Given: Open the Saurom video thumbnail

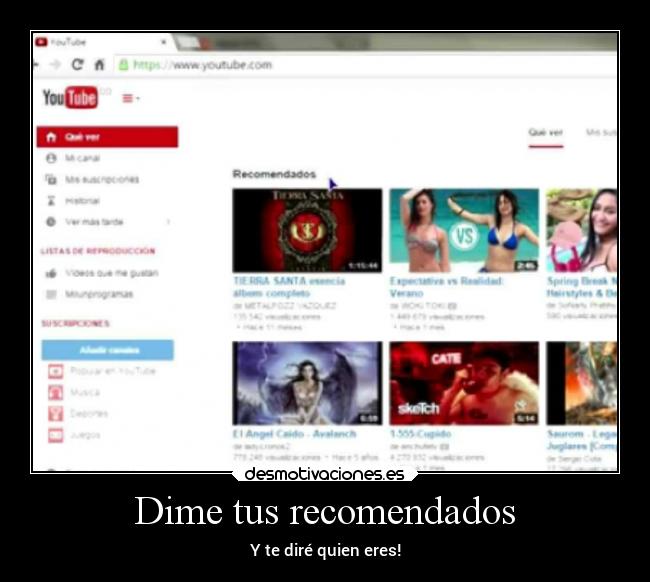Looking at the screenshot, I should 582,383.
